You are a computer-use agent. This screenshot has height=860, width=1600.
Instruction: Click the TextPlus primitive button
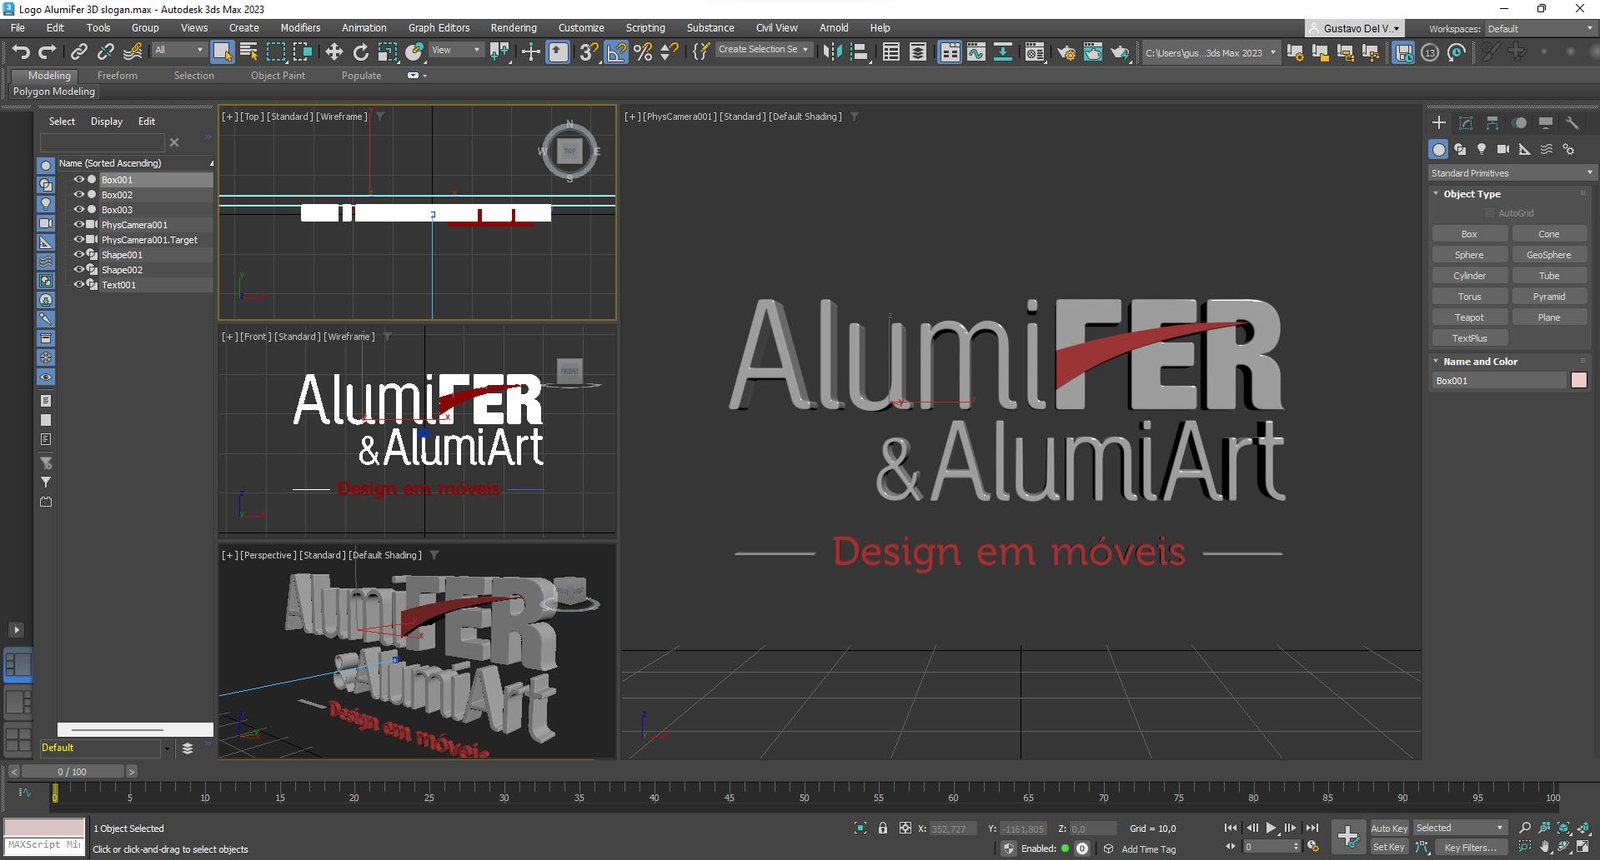[1469, 339]
